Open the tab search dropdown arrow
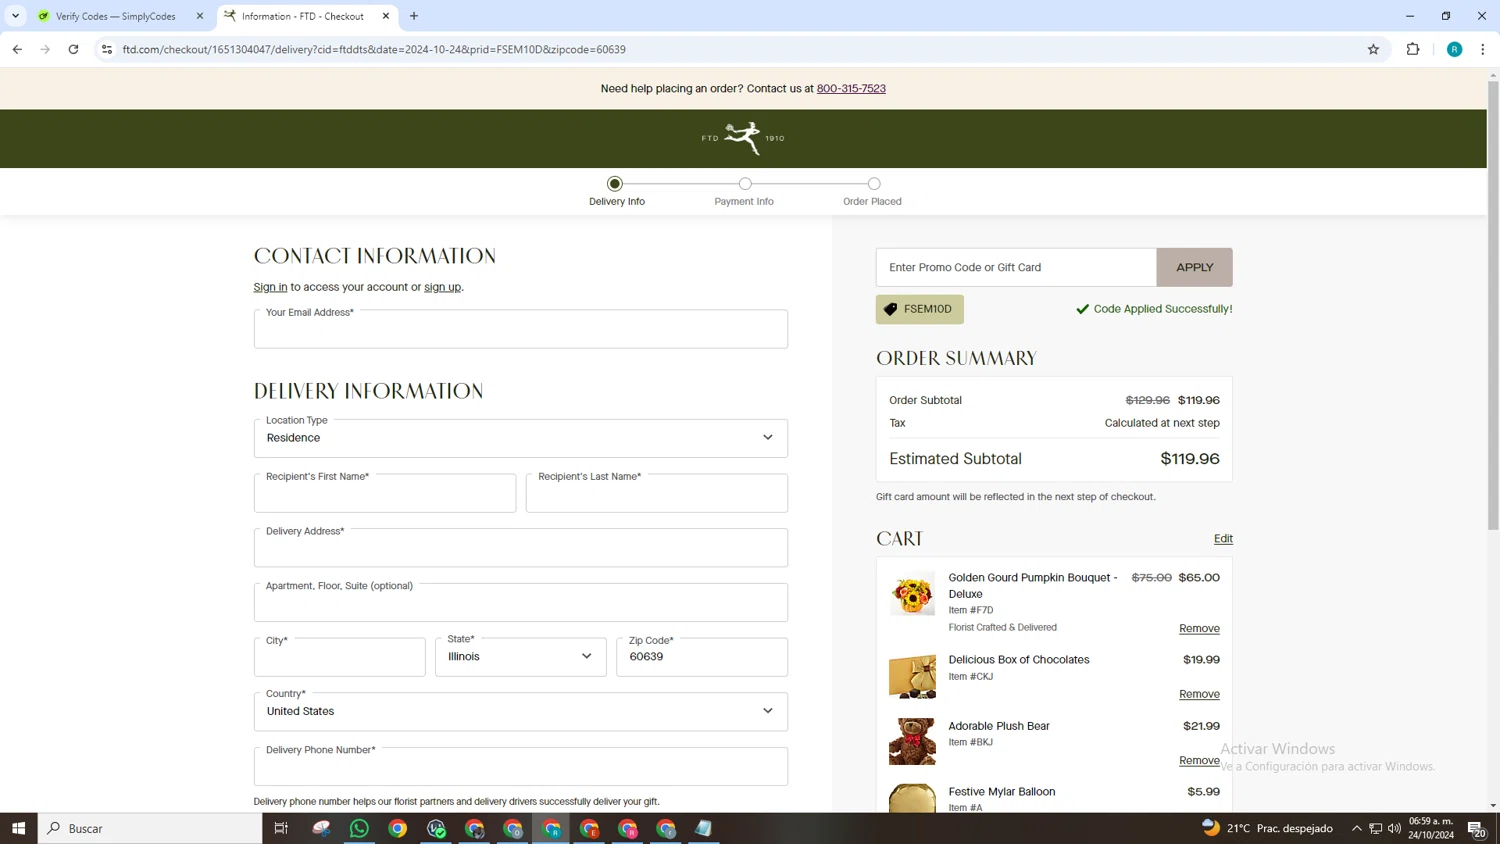 [x=15, y=16]
